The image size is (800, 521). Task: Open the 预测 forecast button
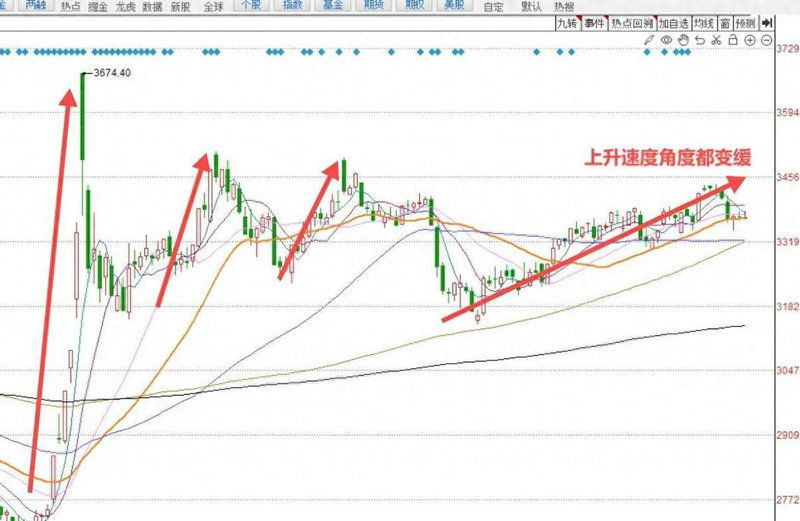[746, 23]
